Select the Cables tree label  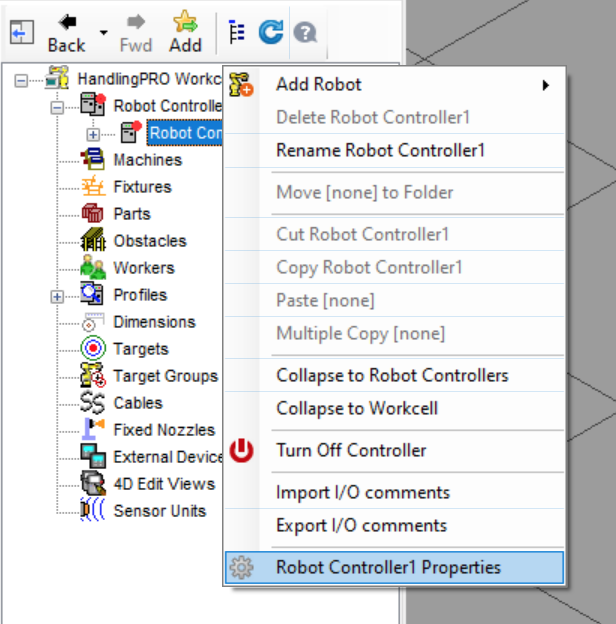138,404
